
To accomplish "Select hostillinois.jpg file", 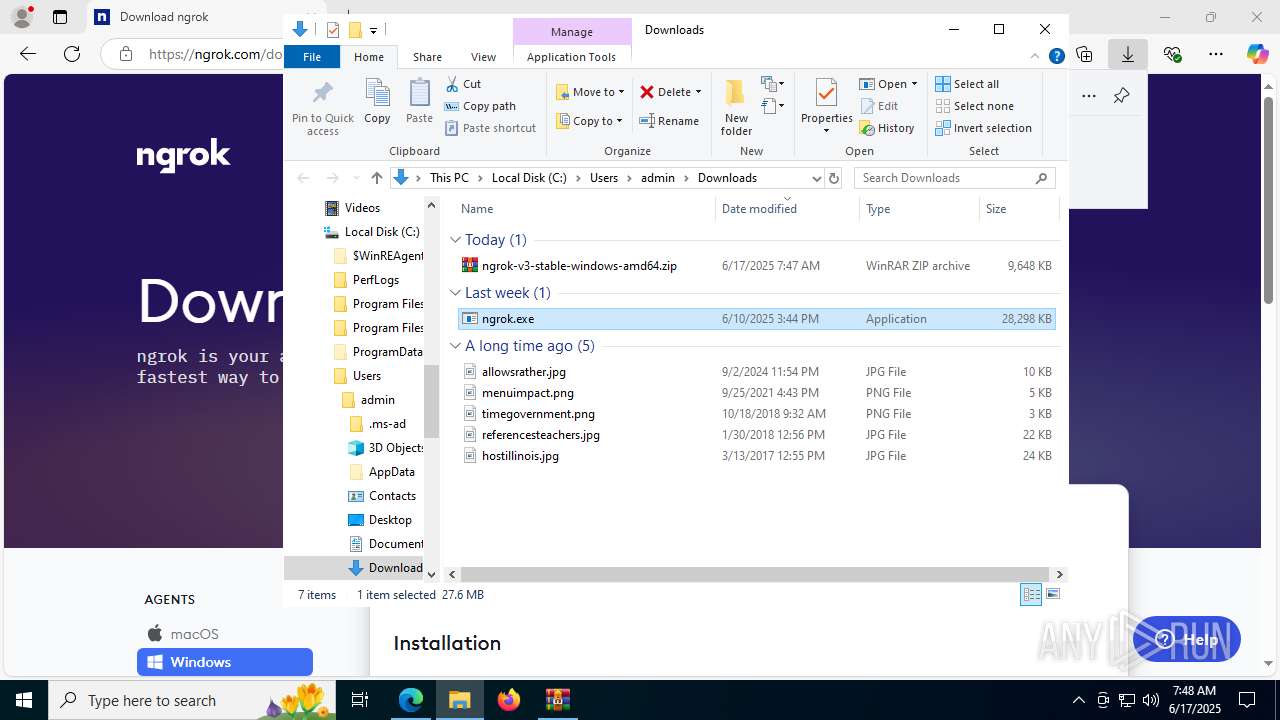I will tap(756, 456).
